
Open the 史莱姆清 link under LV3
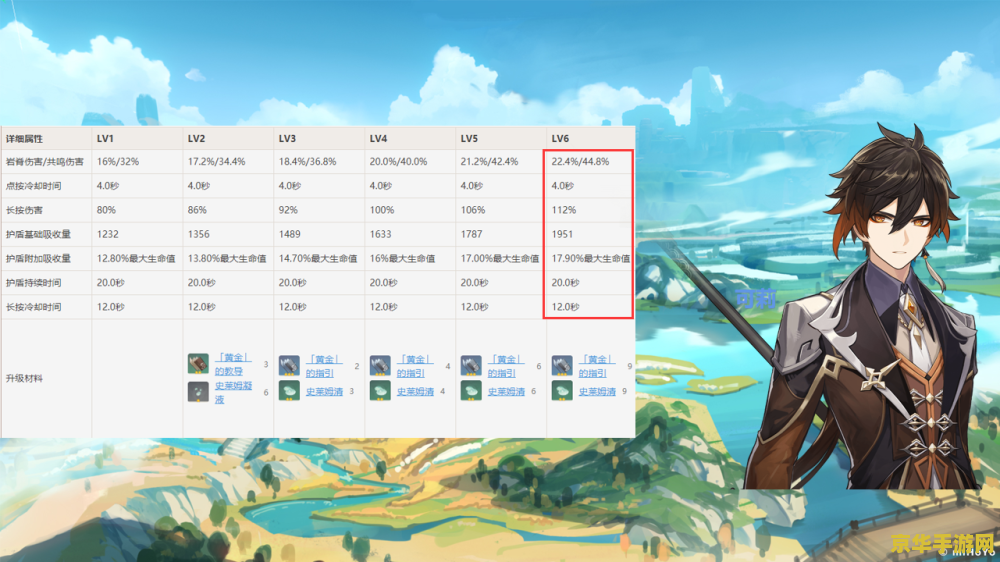pyautogui.click(x=324, y=392)
